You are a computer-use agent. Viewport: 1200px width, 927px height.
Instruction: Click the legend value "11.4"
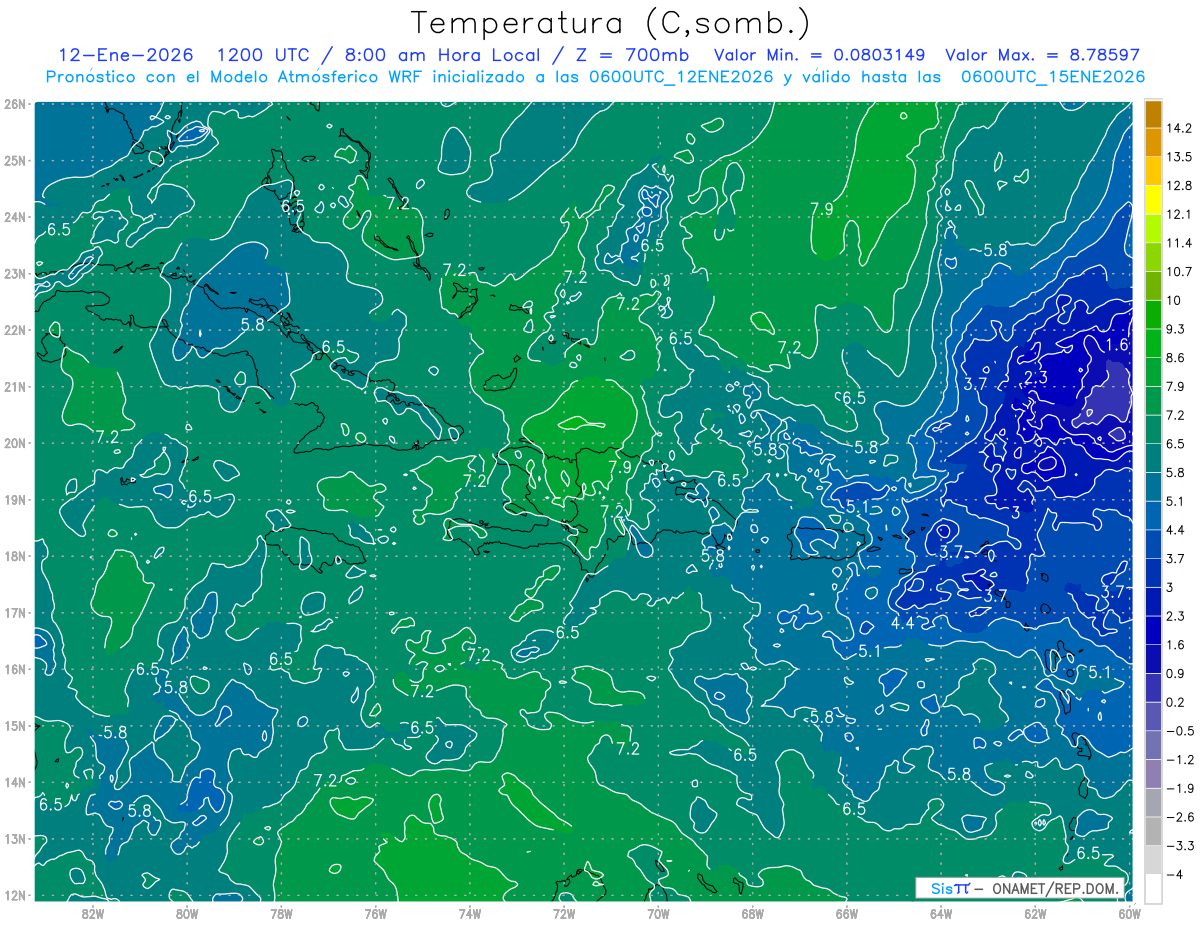click(1181, 243)
